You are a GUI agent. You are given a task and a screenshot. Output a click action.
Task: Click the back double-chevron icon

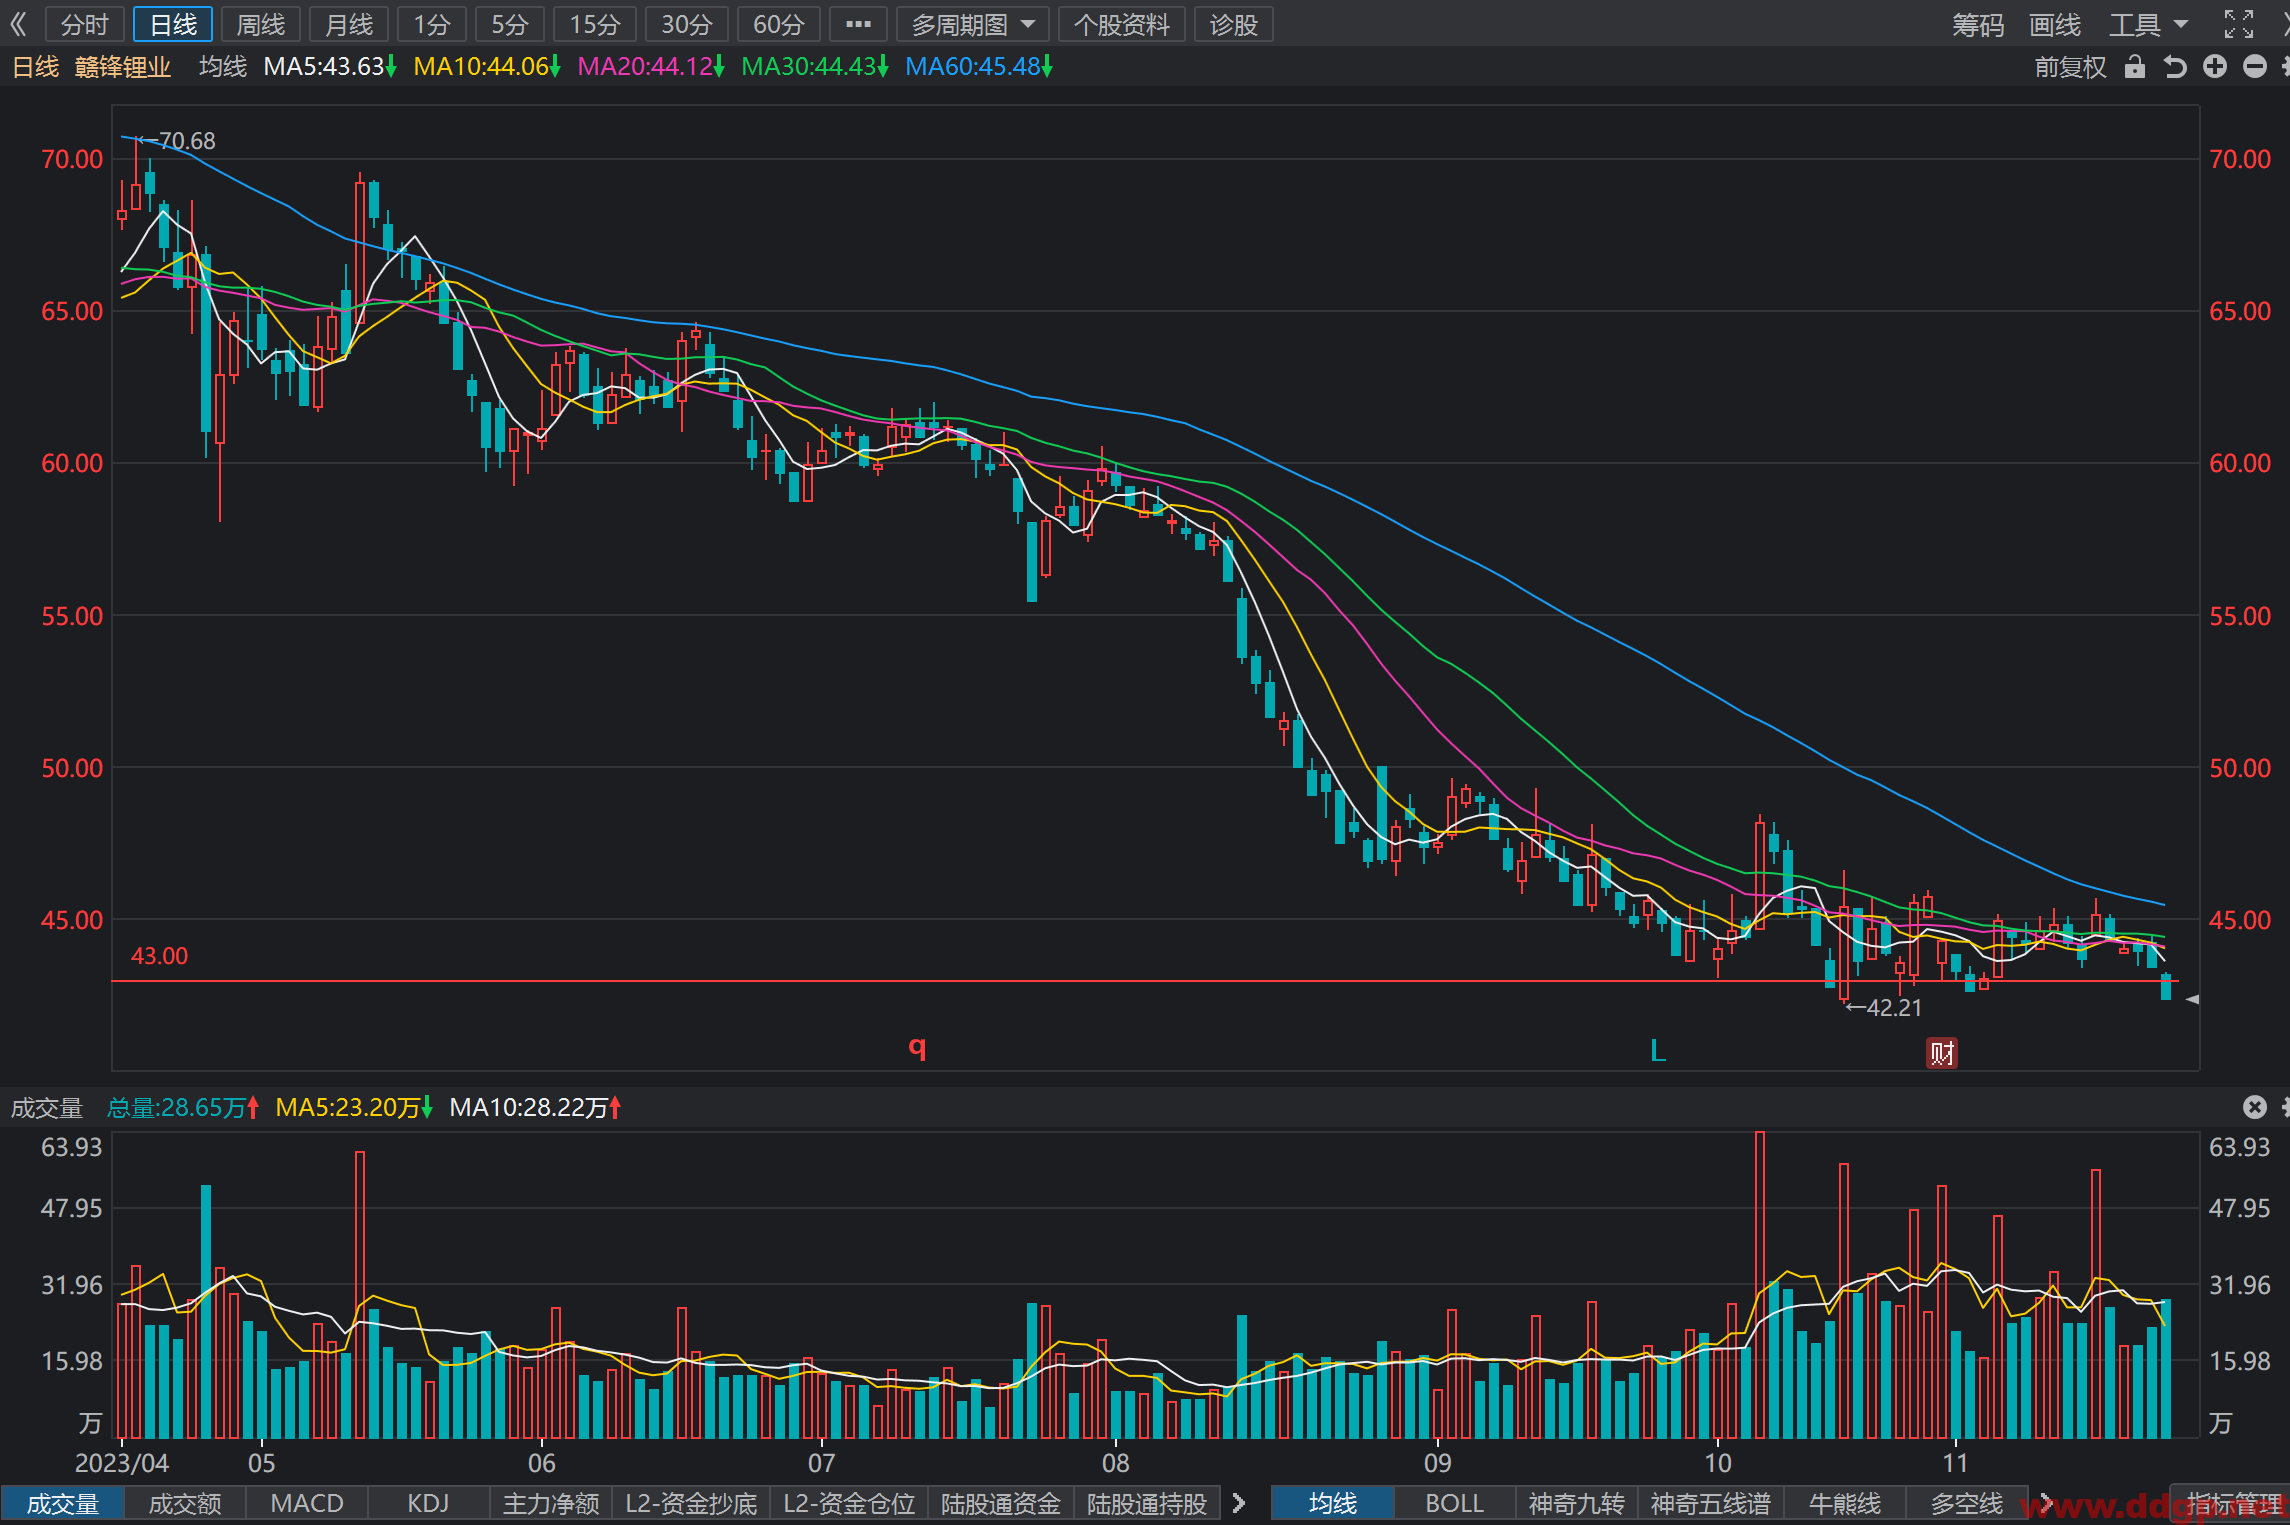[18, 24]
